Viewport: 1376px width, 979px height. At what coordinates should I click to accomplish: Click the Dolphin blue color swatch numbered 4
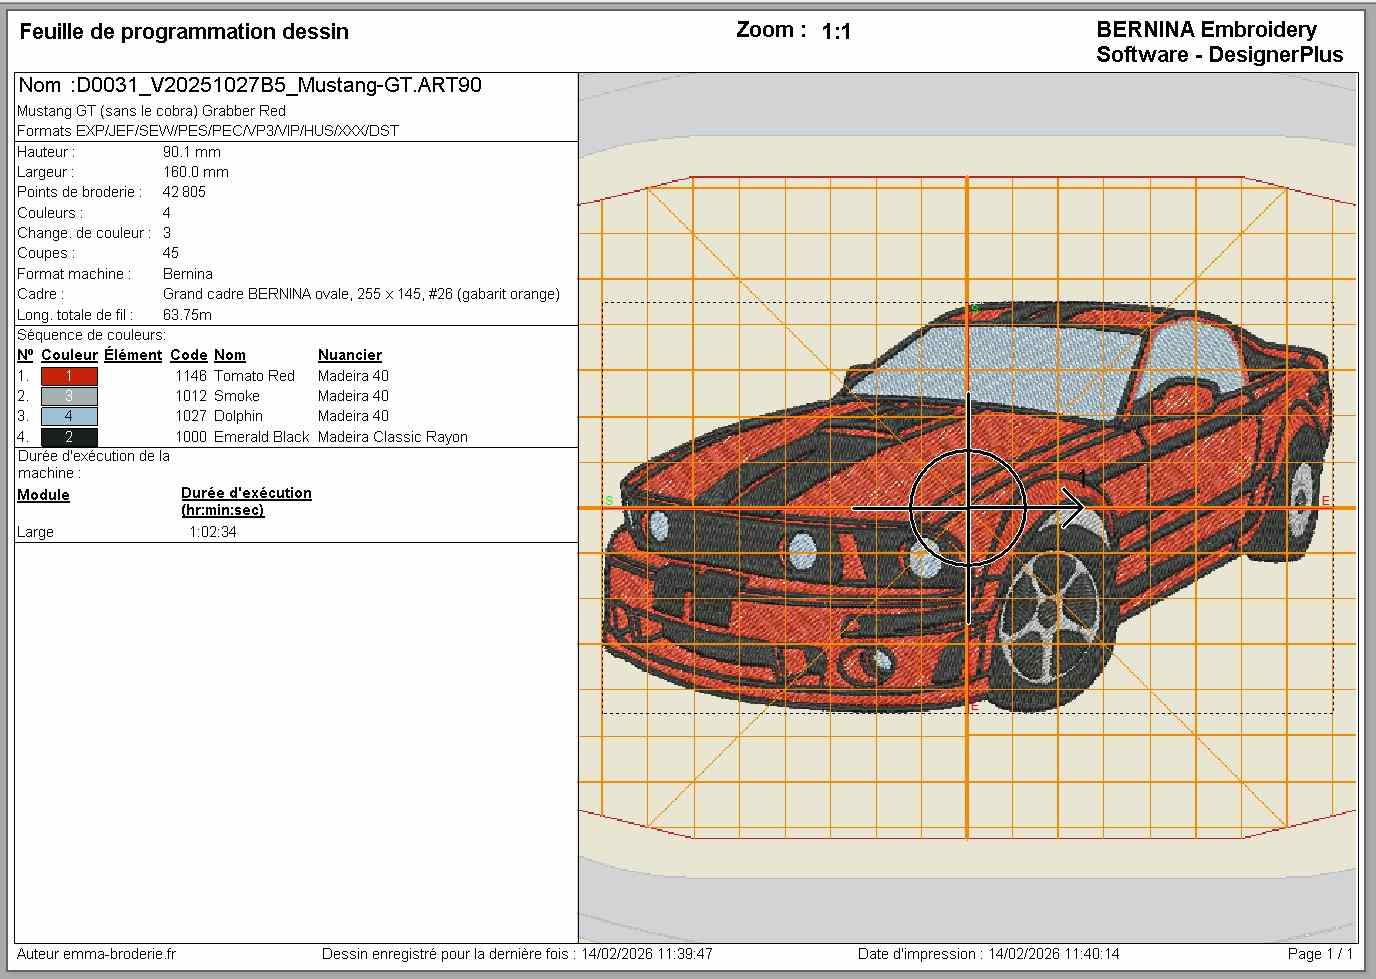pyautogui.click(x=69, y=416)
